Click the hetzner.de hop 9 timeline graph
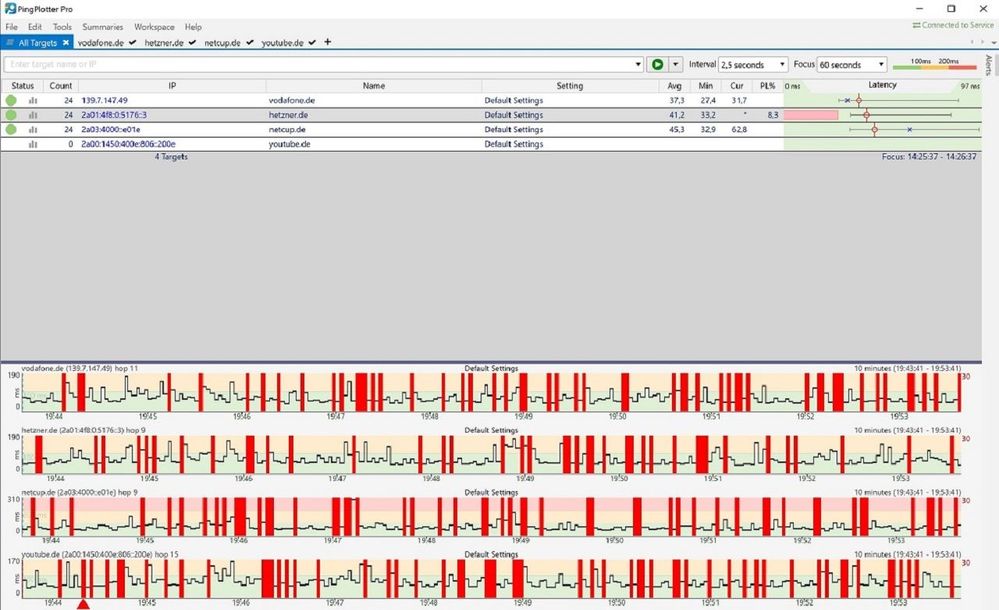999x610 pixels. tap(491, 454)
